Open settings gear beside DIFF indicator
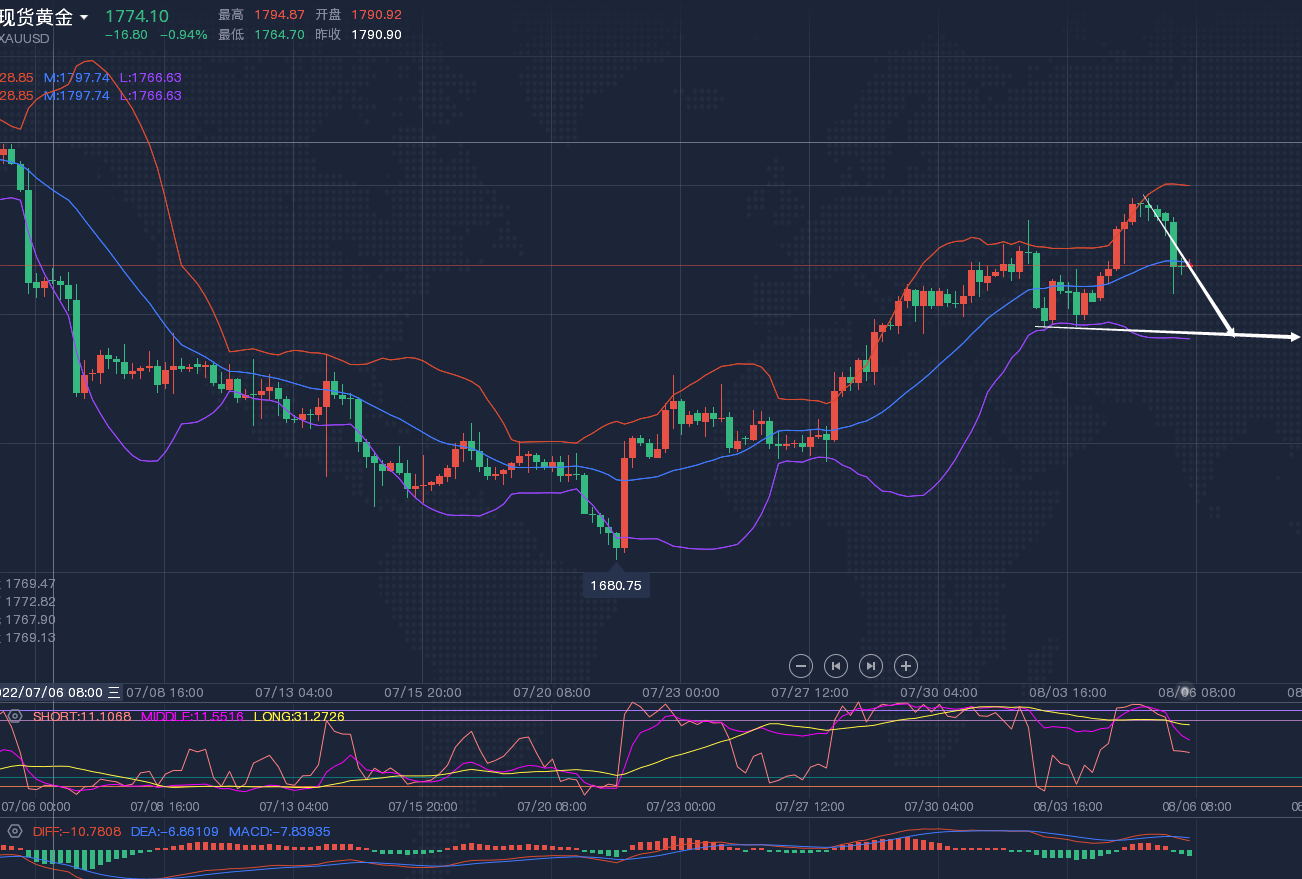 click(15, 832)
